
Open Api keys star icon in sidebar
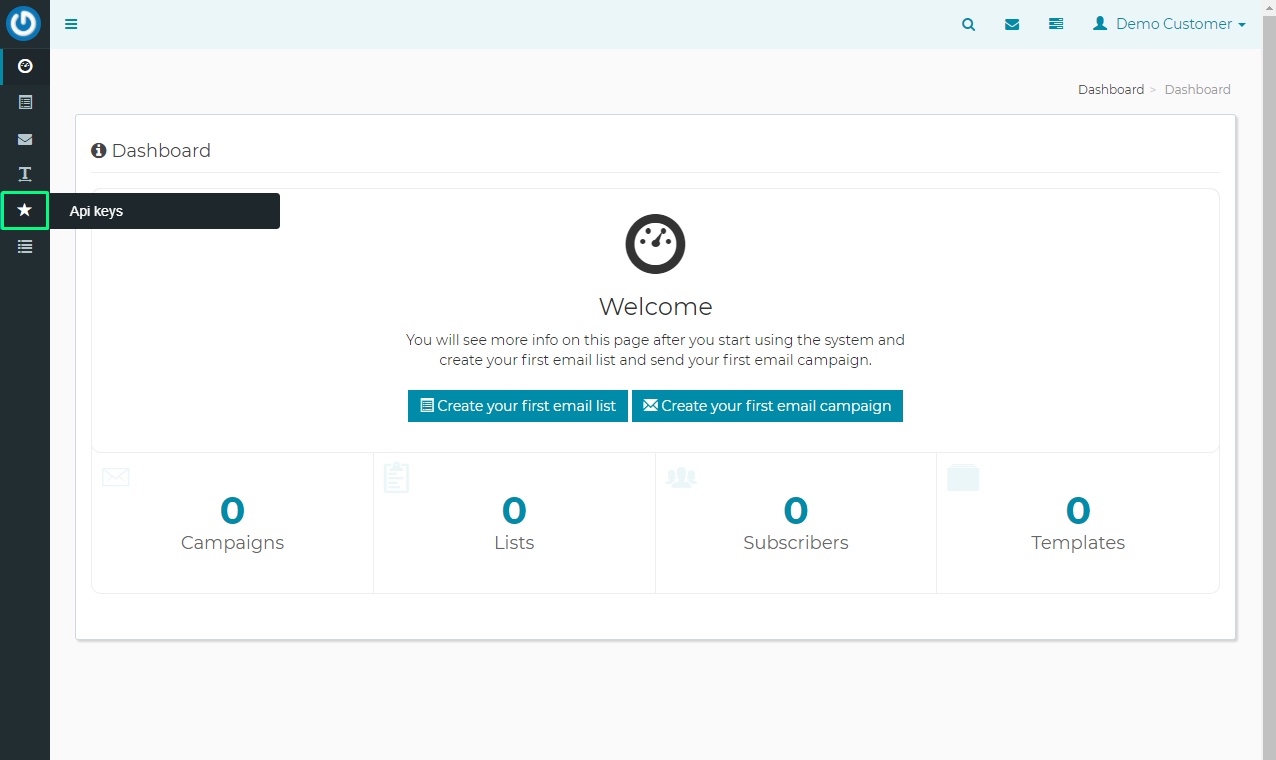tap(25, 210)
